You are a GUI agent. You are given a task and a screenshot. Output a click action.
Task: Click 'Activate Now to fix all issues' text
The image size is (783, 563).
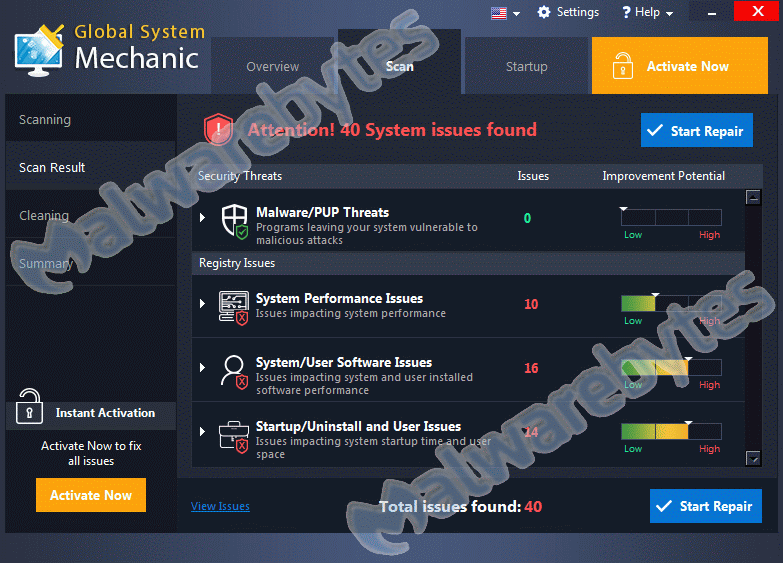click(x=91, y=453)
